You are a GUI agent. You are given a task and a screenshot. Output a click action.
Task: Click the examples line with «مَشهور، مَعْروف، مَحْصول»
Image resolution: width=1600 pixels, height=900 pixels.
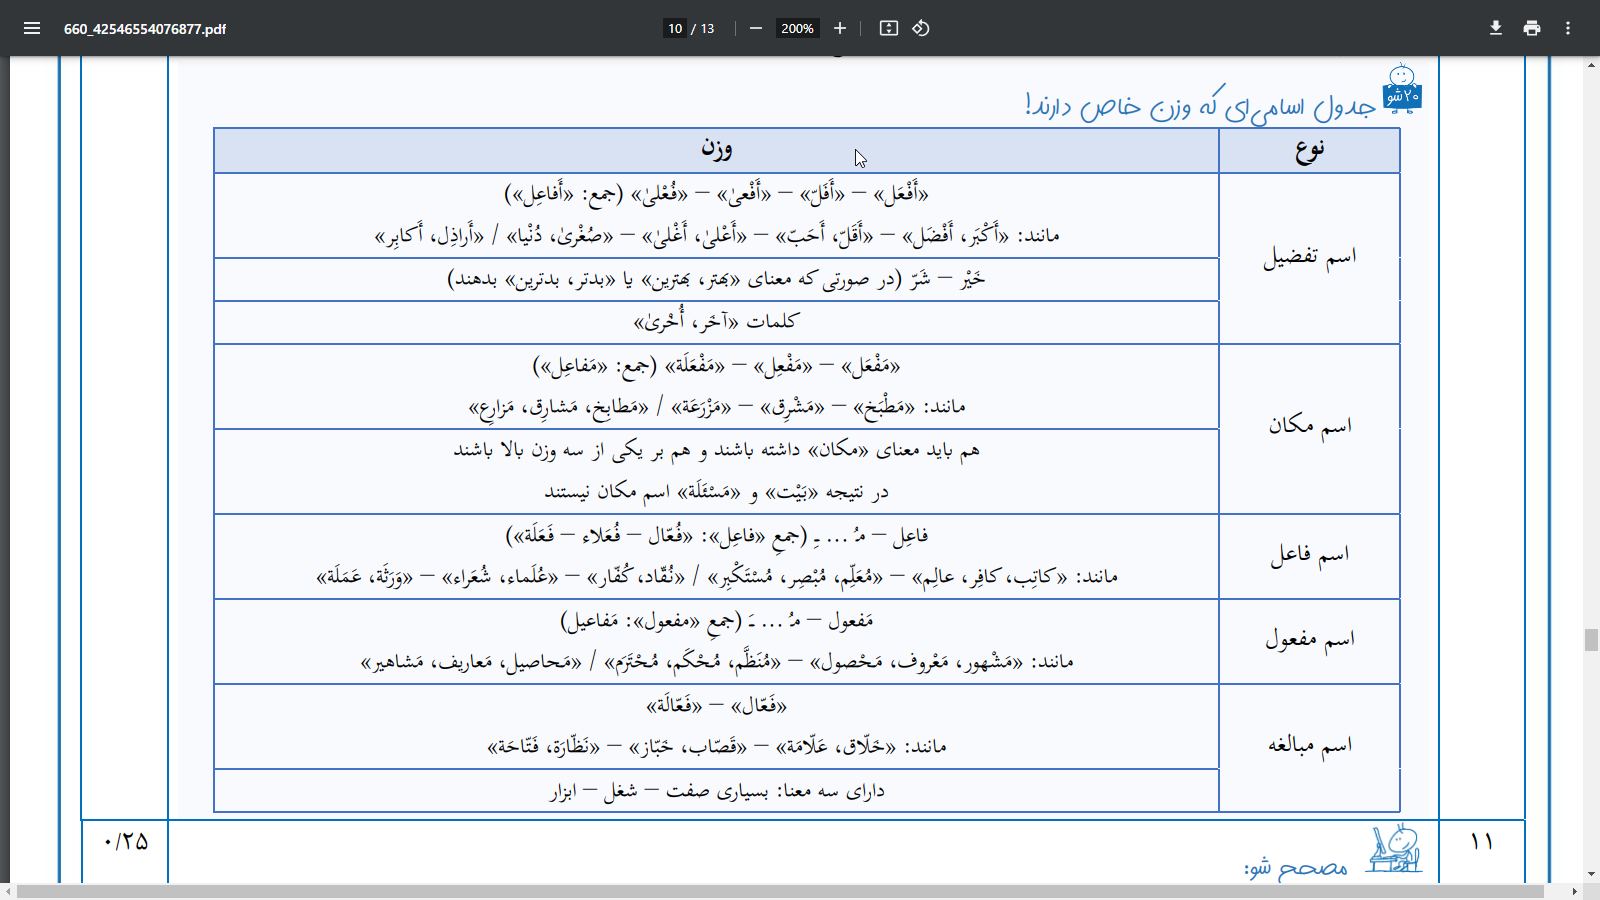[716, 662]
